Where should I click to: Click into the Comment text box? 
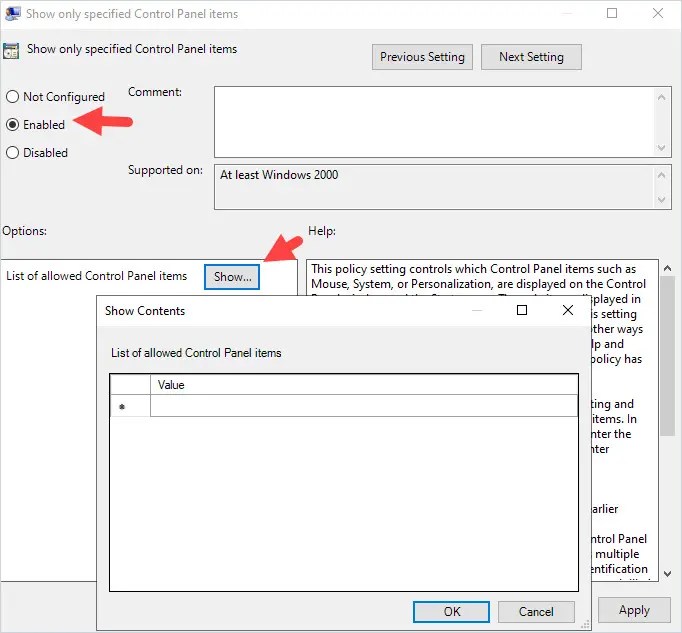435,122
